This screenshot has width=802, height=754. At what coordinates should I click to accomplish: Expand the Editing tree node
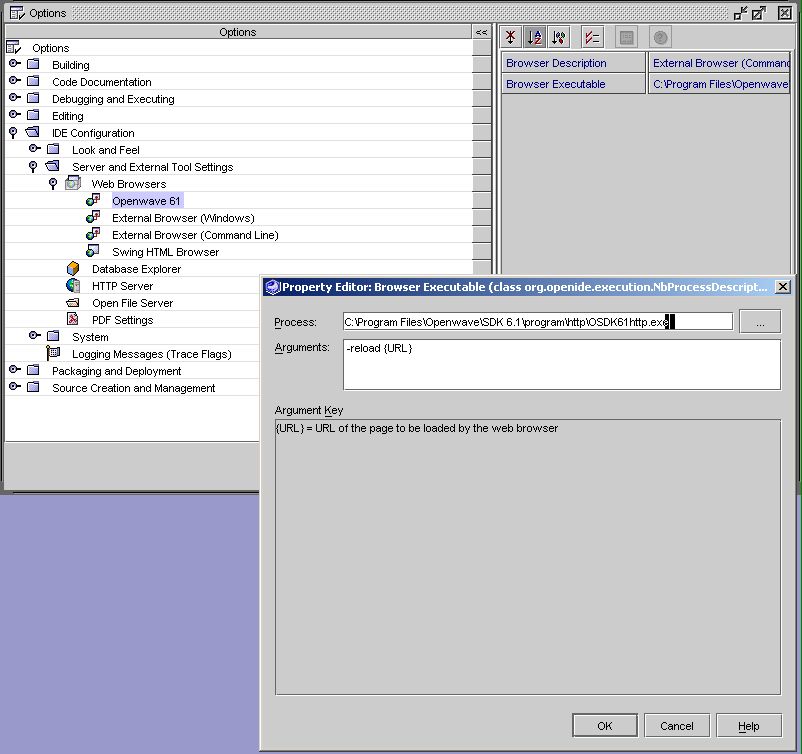[14, 114]
